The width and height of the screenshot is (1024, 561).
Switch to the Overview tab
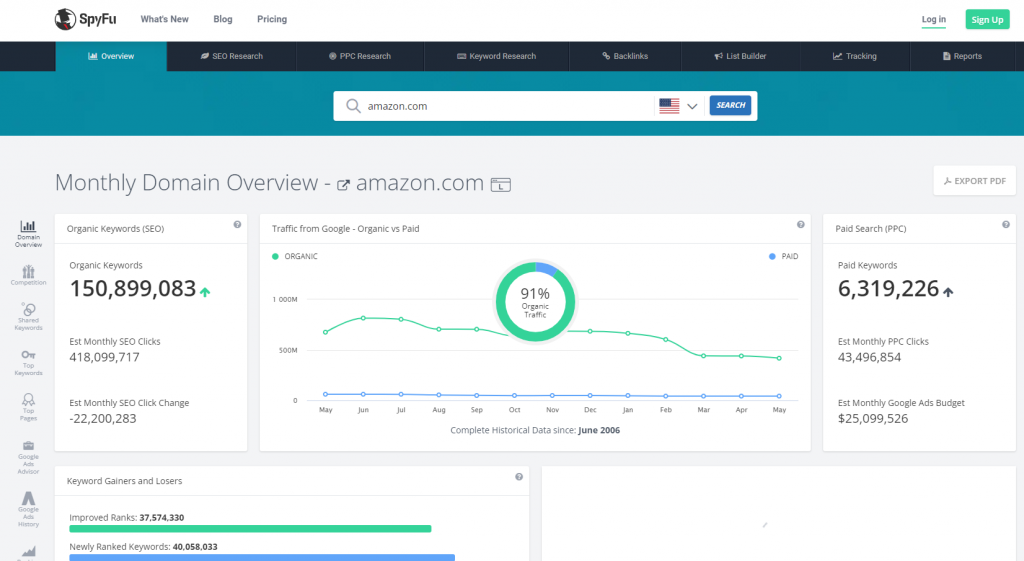click(111, 56)
